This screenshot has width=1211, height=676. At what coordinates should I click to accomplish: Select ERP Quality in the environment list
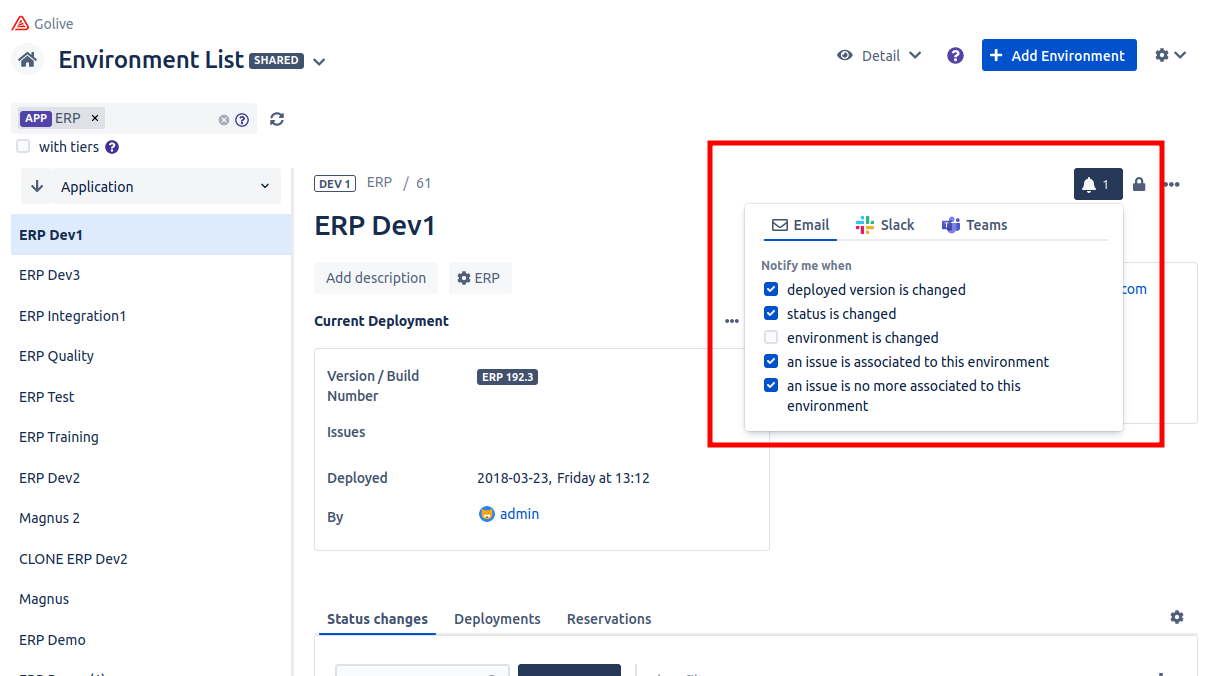57,356
